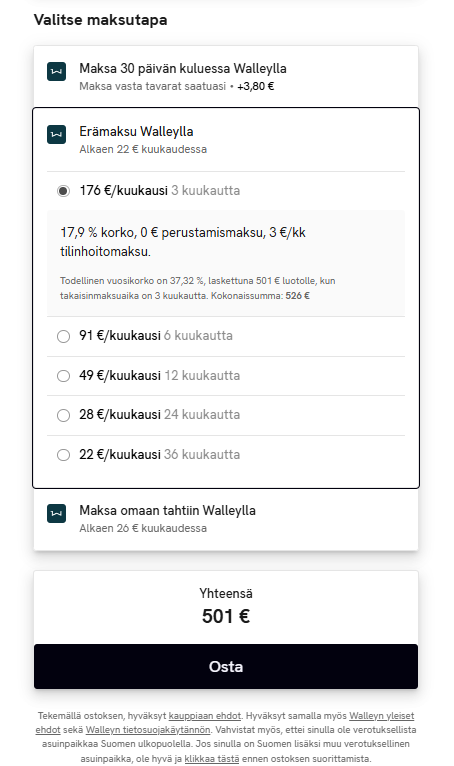The width and height of the screenshot is (454, 766).
Task: Click Walley icon beside Erämaksu Walleylla
Action: pos(56,134)
